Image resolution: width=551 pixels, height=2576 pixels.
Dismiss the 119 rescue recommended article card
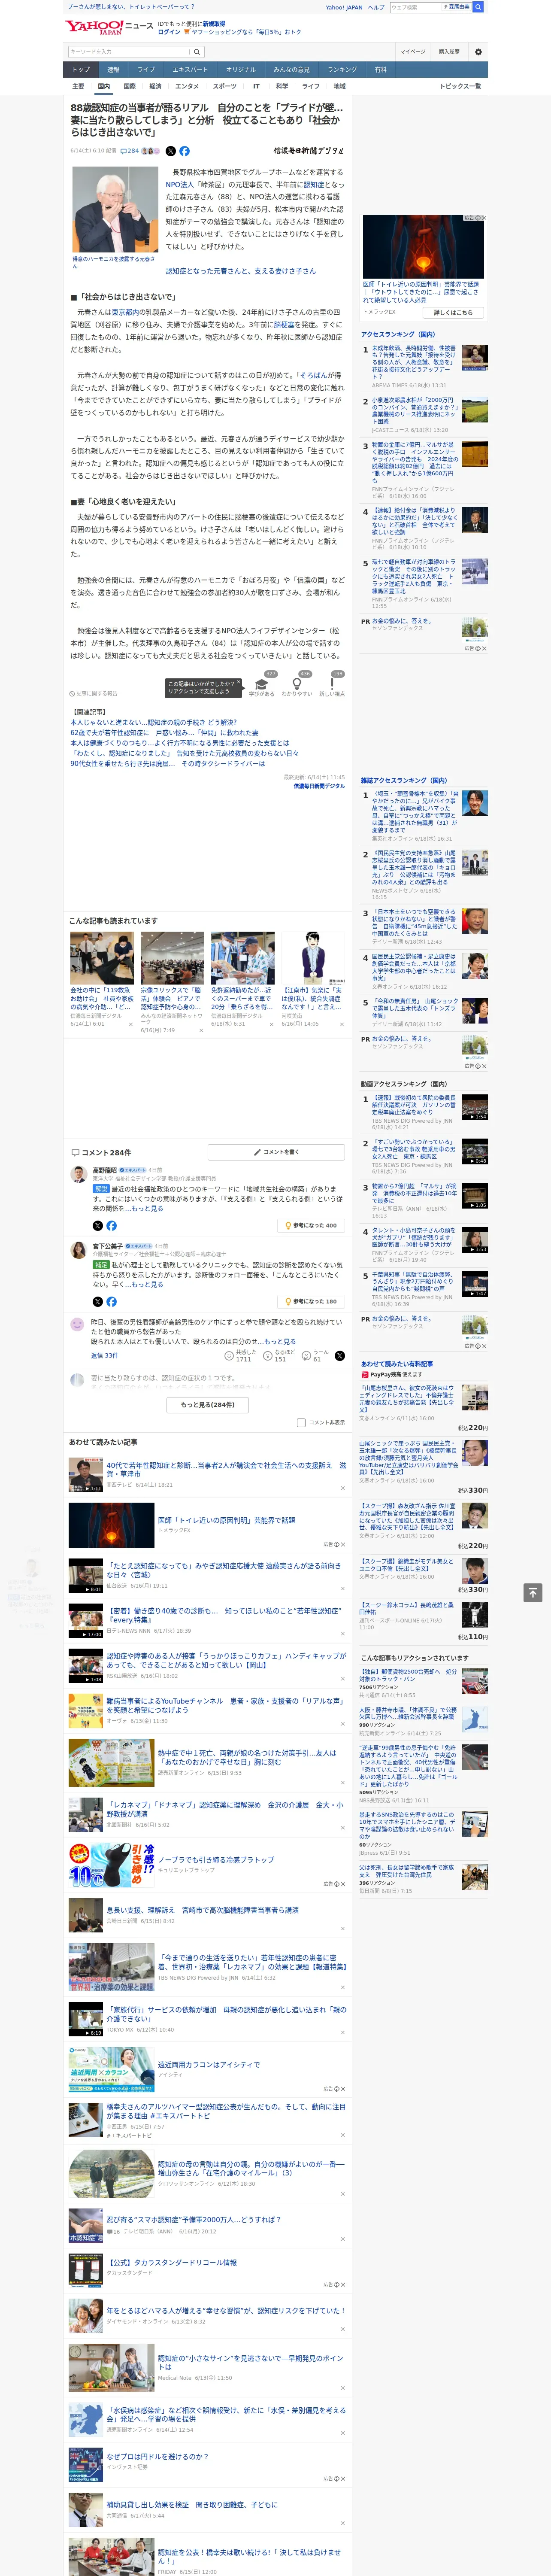click(130, 1024)
